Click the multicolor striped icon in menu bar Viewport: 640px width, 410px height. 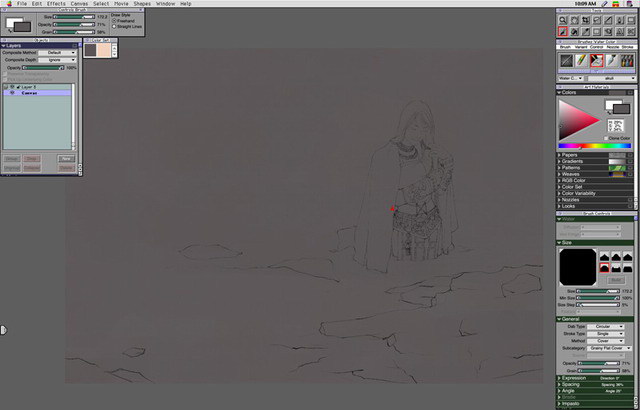616,4
